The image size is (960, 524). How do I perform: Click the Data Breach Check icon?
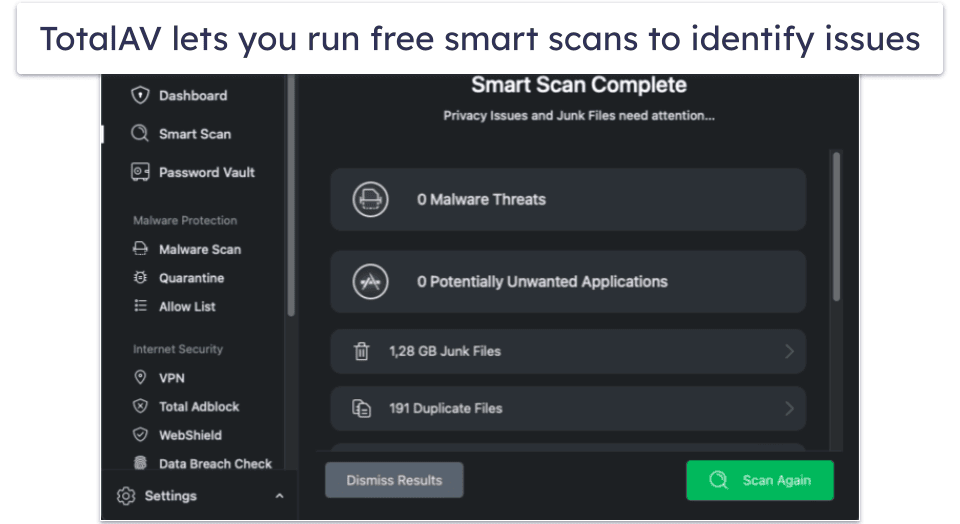point(140,464)
